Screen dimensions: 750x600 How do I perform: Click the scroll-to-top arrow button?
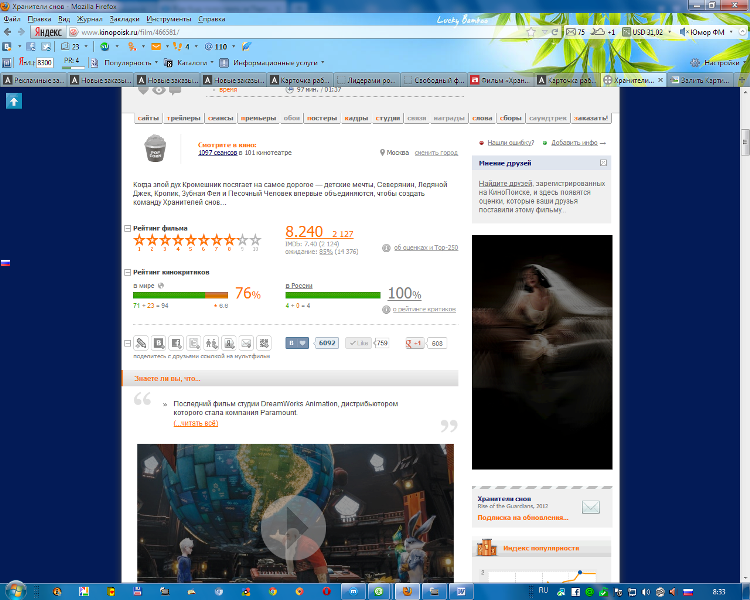click(14, 101)
